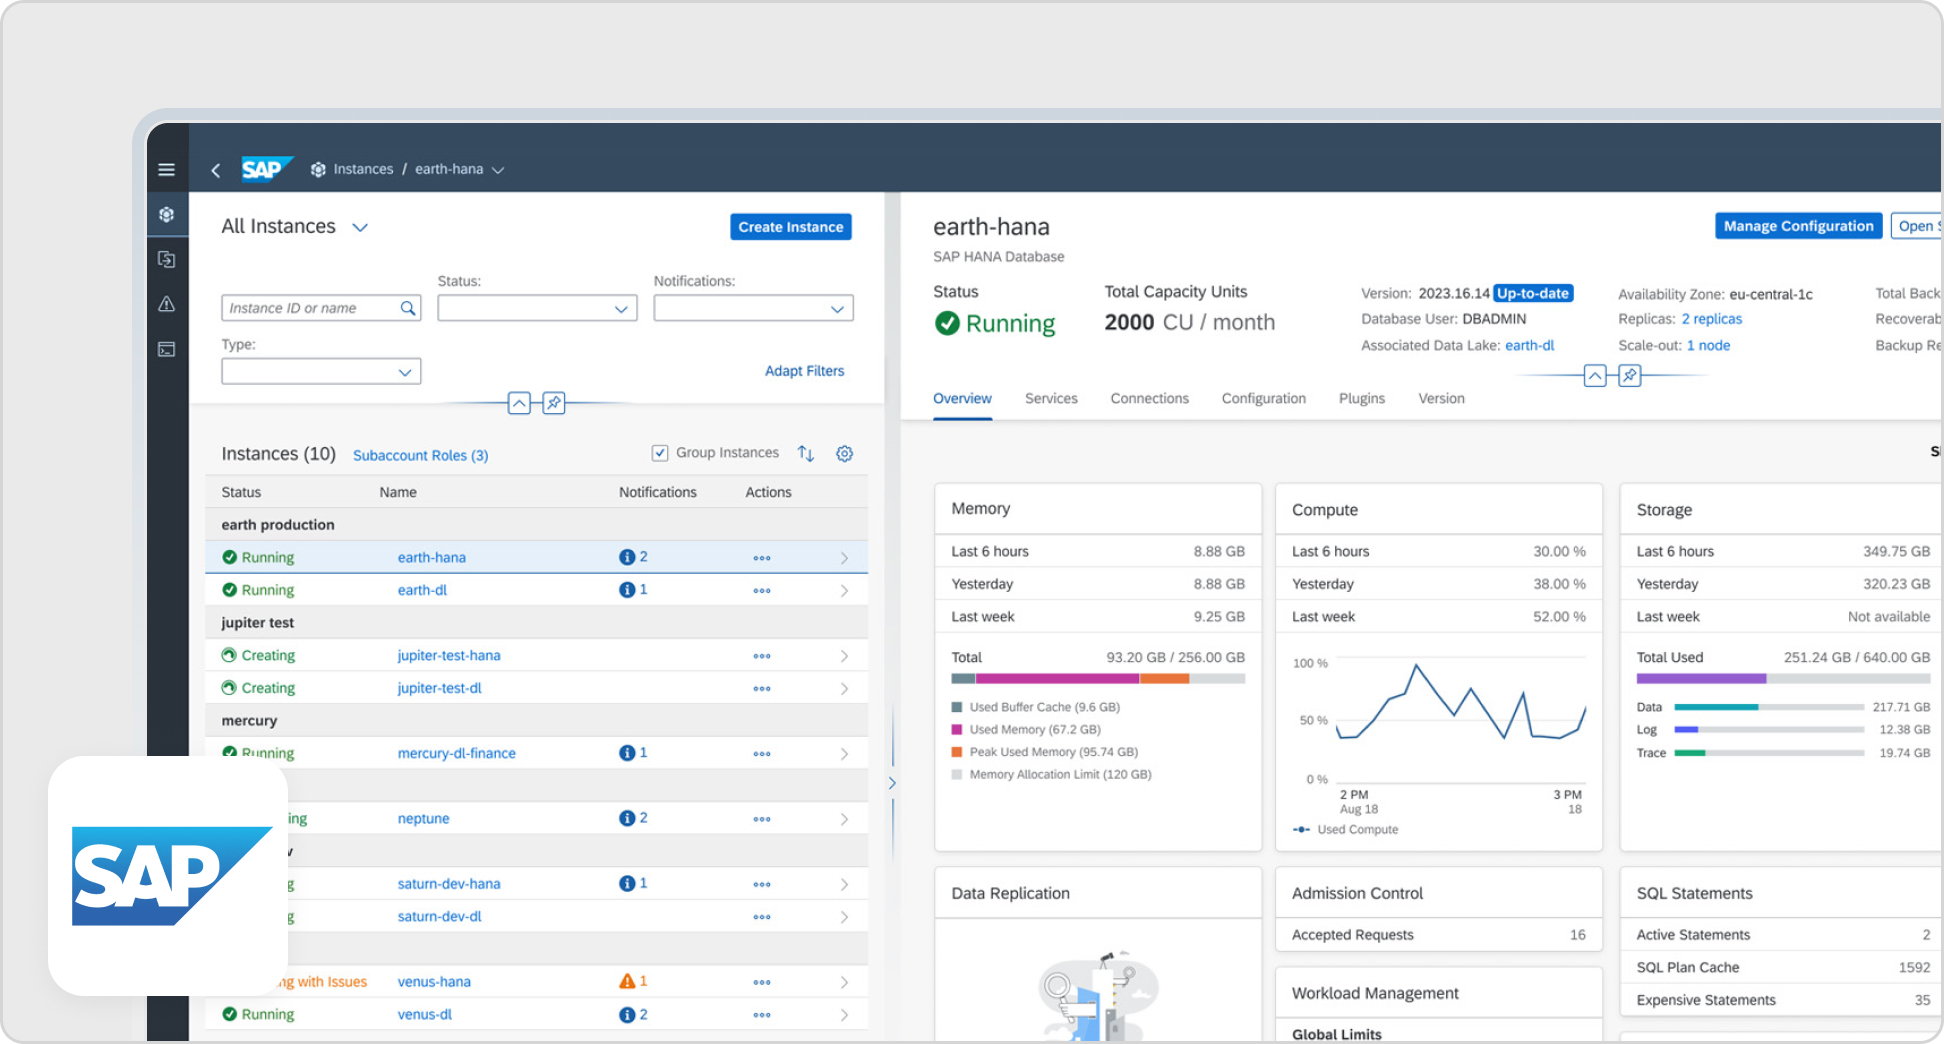Click the back arrow in header
Image resolution: width=1944 pixels, height=1044 pixels.
coord(215,170)
